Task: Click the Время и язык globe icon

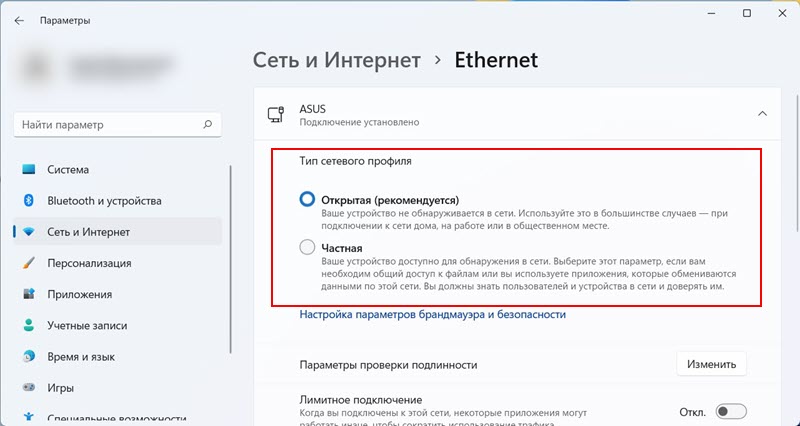Action: click(28, 357)
